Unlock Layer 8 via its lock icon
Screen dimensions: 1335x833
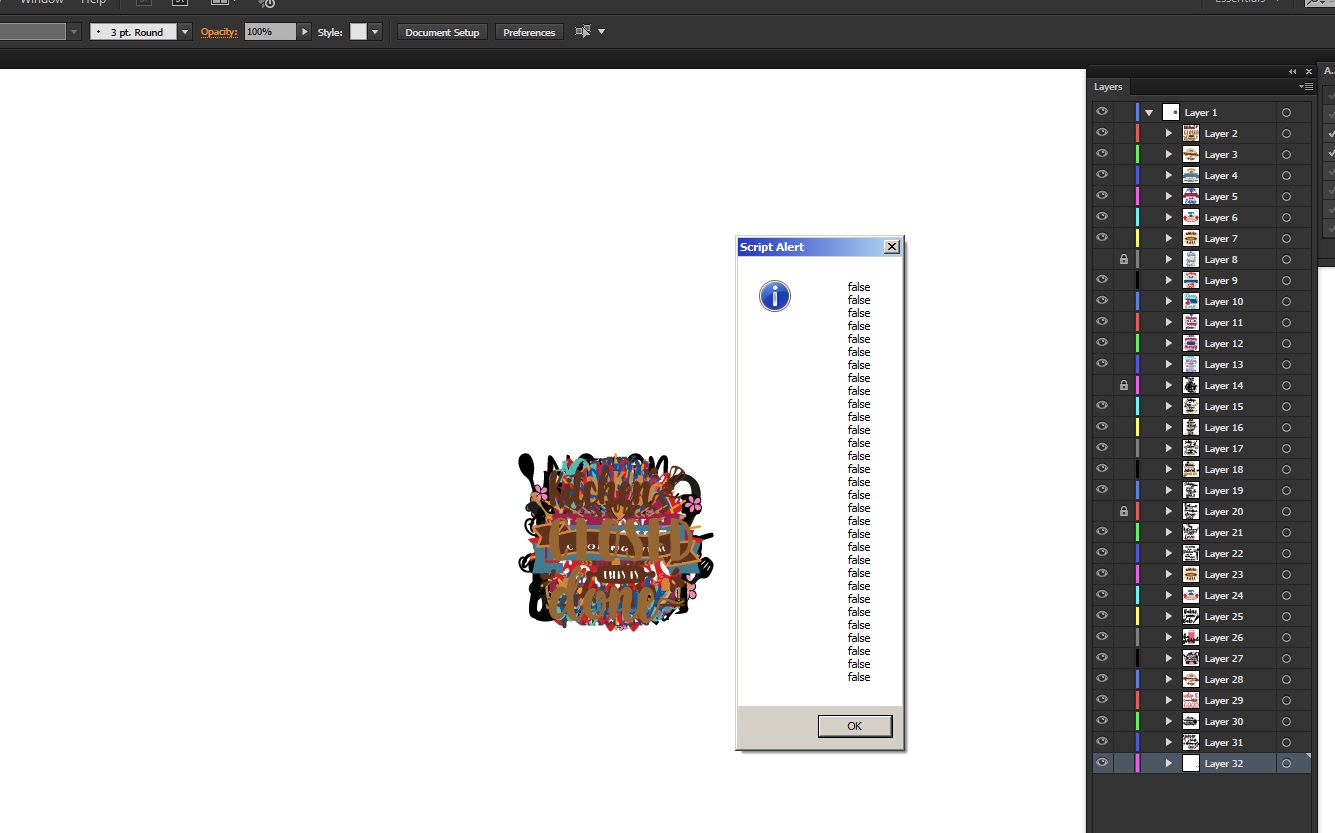(1124, 260)
